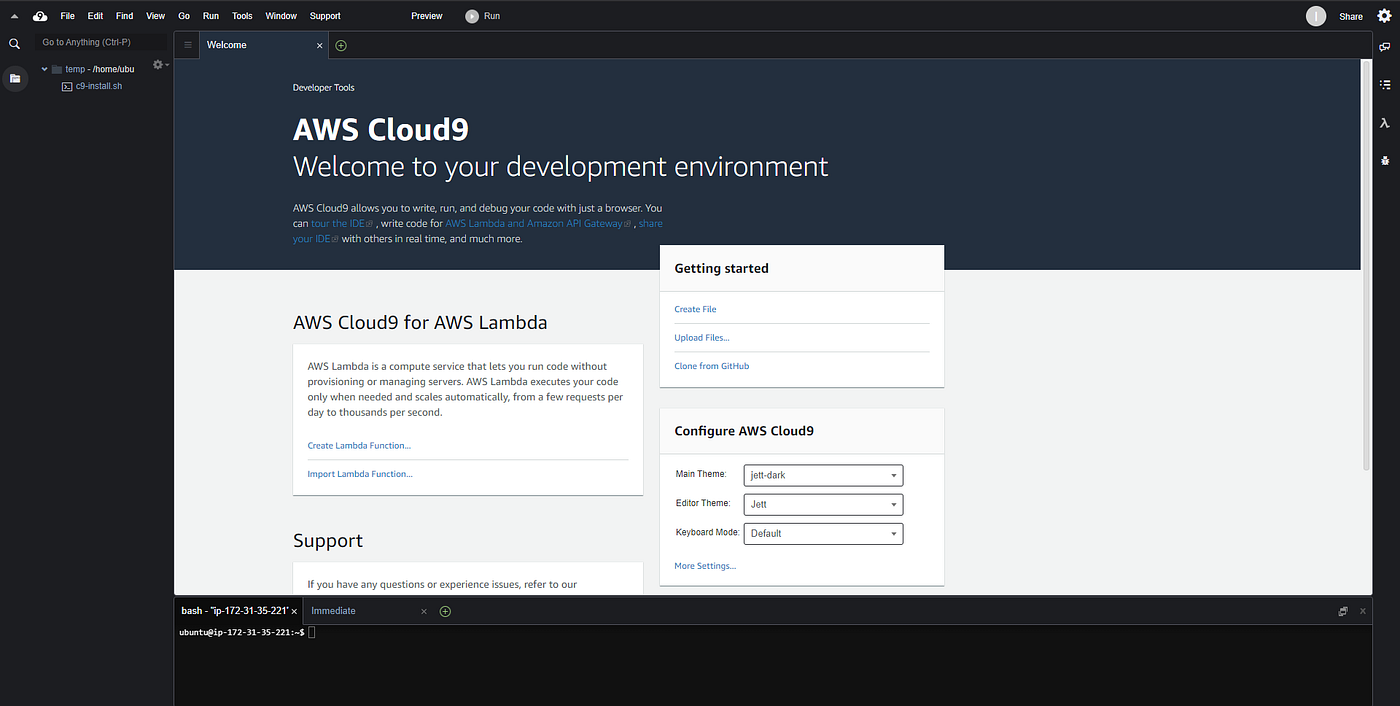
Task: Close the console panel with X
Action: click(1363, 610)
